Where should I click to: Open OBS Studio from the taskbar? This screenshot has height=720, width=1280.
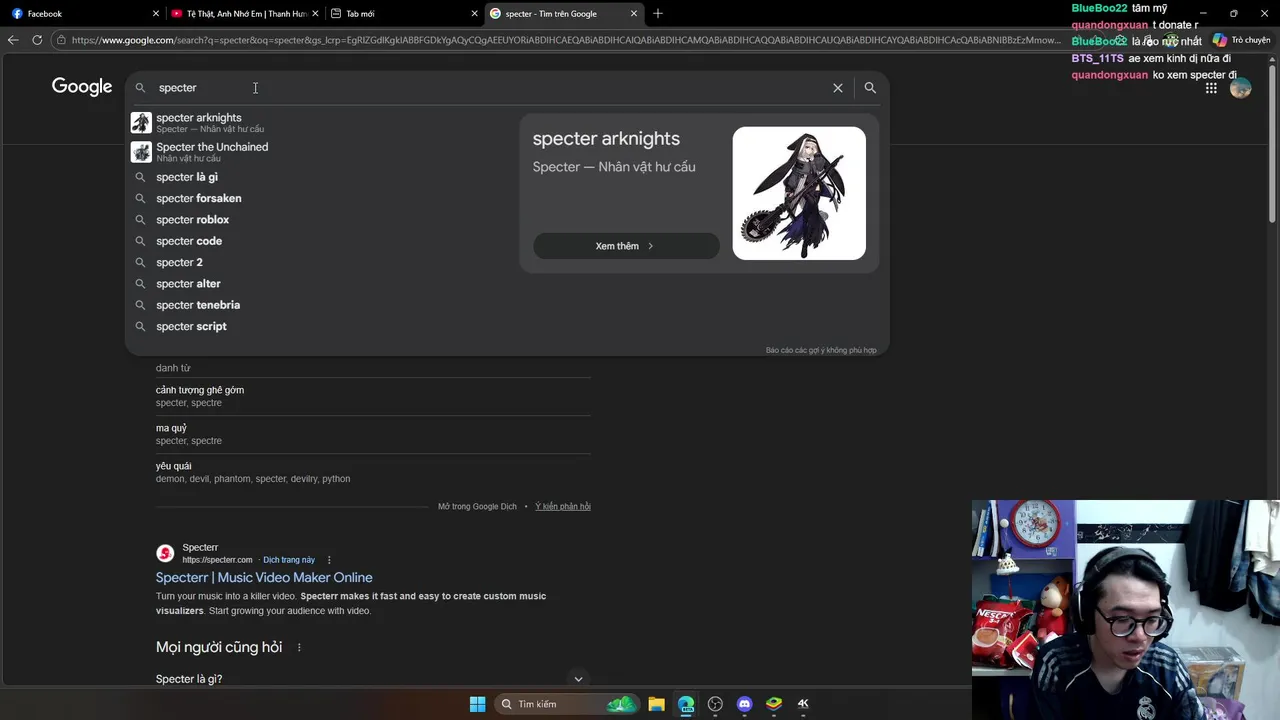715,704
